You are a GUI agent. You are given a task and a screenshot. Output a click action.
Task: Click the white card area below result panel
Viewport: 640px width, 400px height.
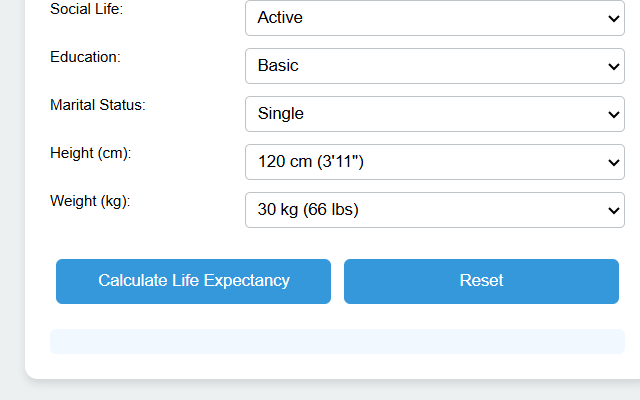337,366
